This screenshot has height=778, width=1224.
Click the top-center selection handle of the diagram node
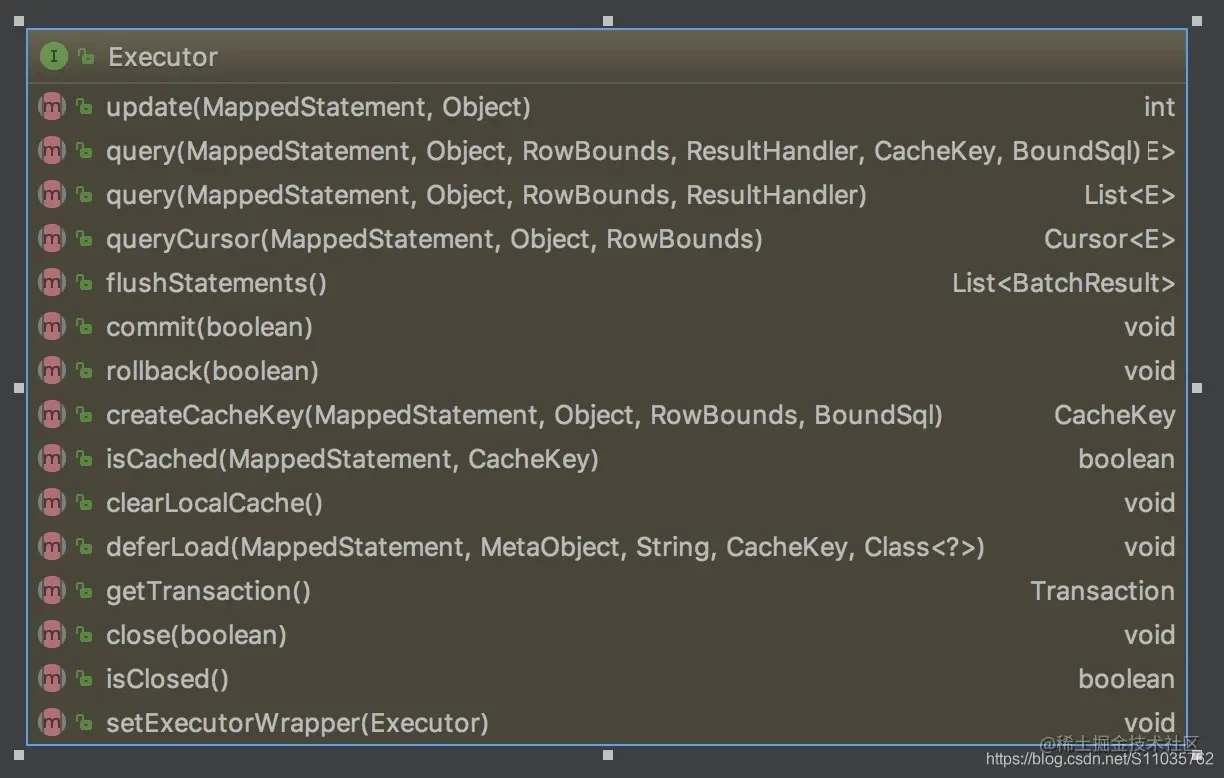pyautogui.click(x=607, y=20)
